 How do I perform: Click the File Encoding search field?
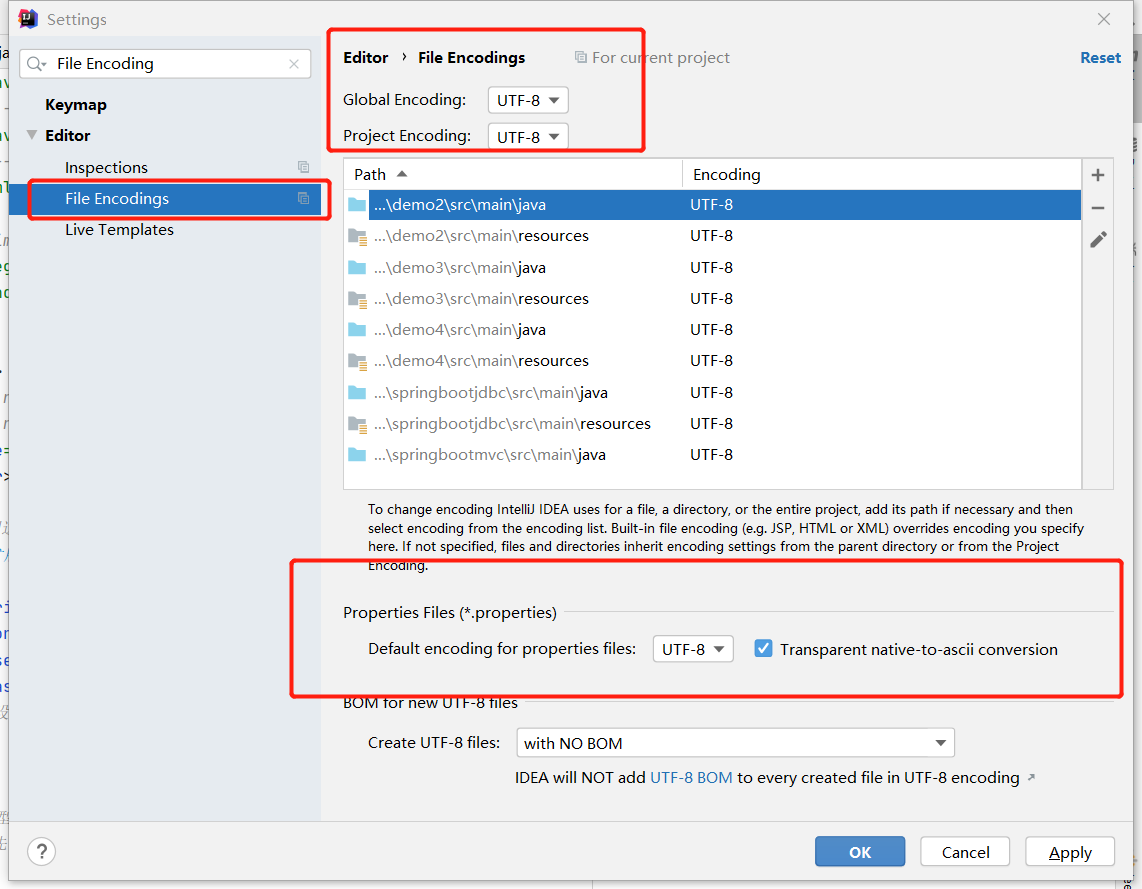[165, 64]
